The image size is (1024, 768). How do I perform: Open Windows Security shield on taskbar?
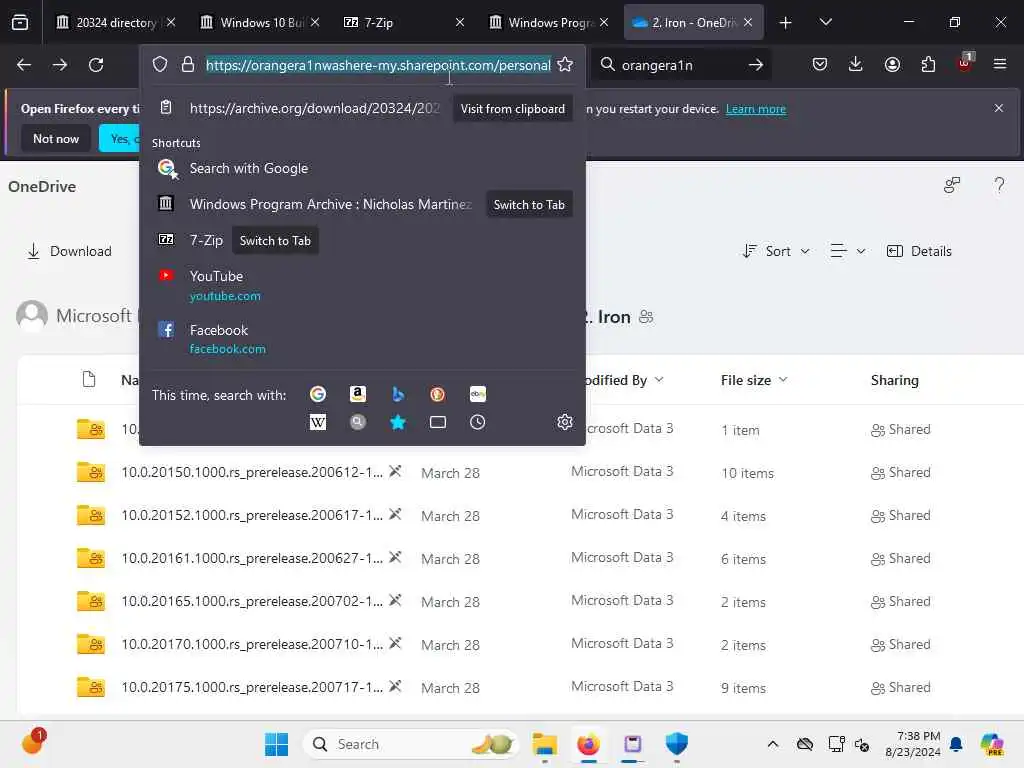(x=677, y=744)
